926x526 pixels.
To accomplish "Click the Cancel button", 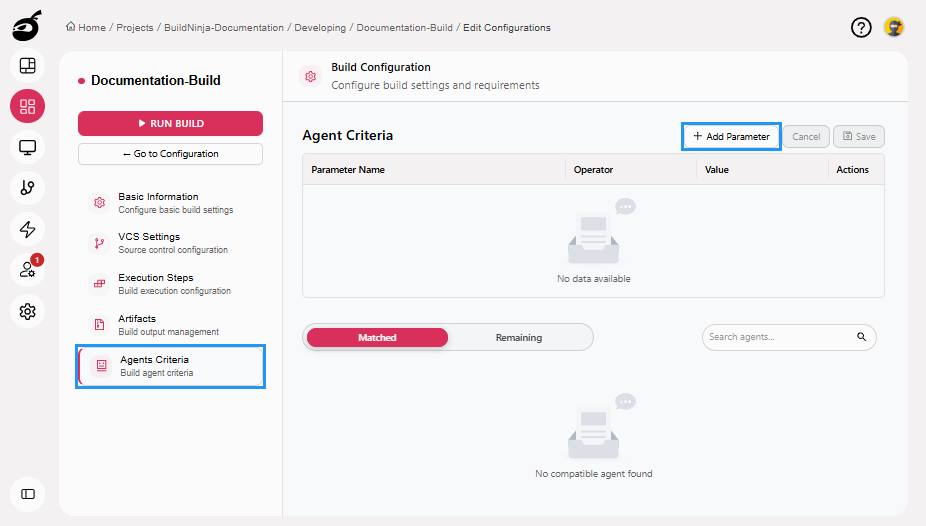I will click(806, 136).
